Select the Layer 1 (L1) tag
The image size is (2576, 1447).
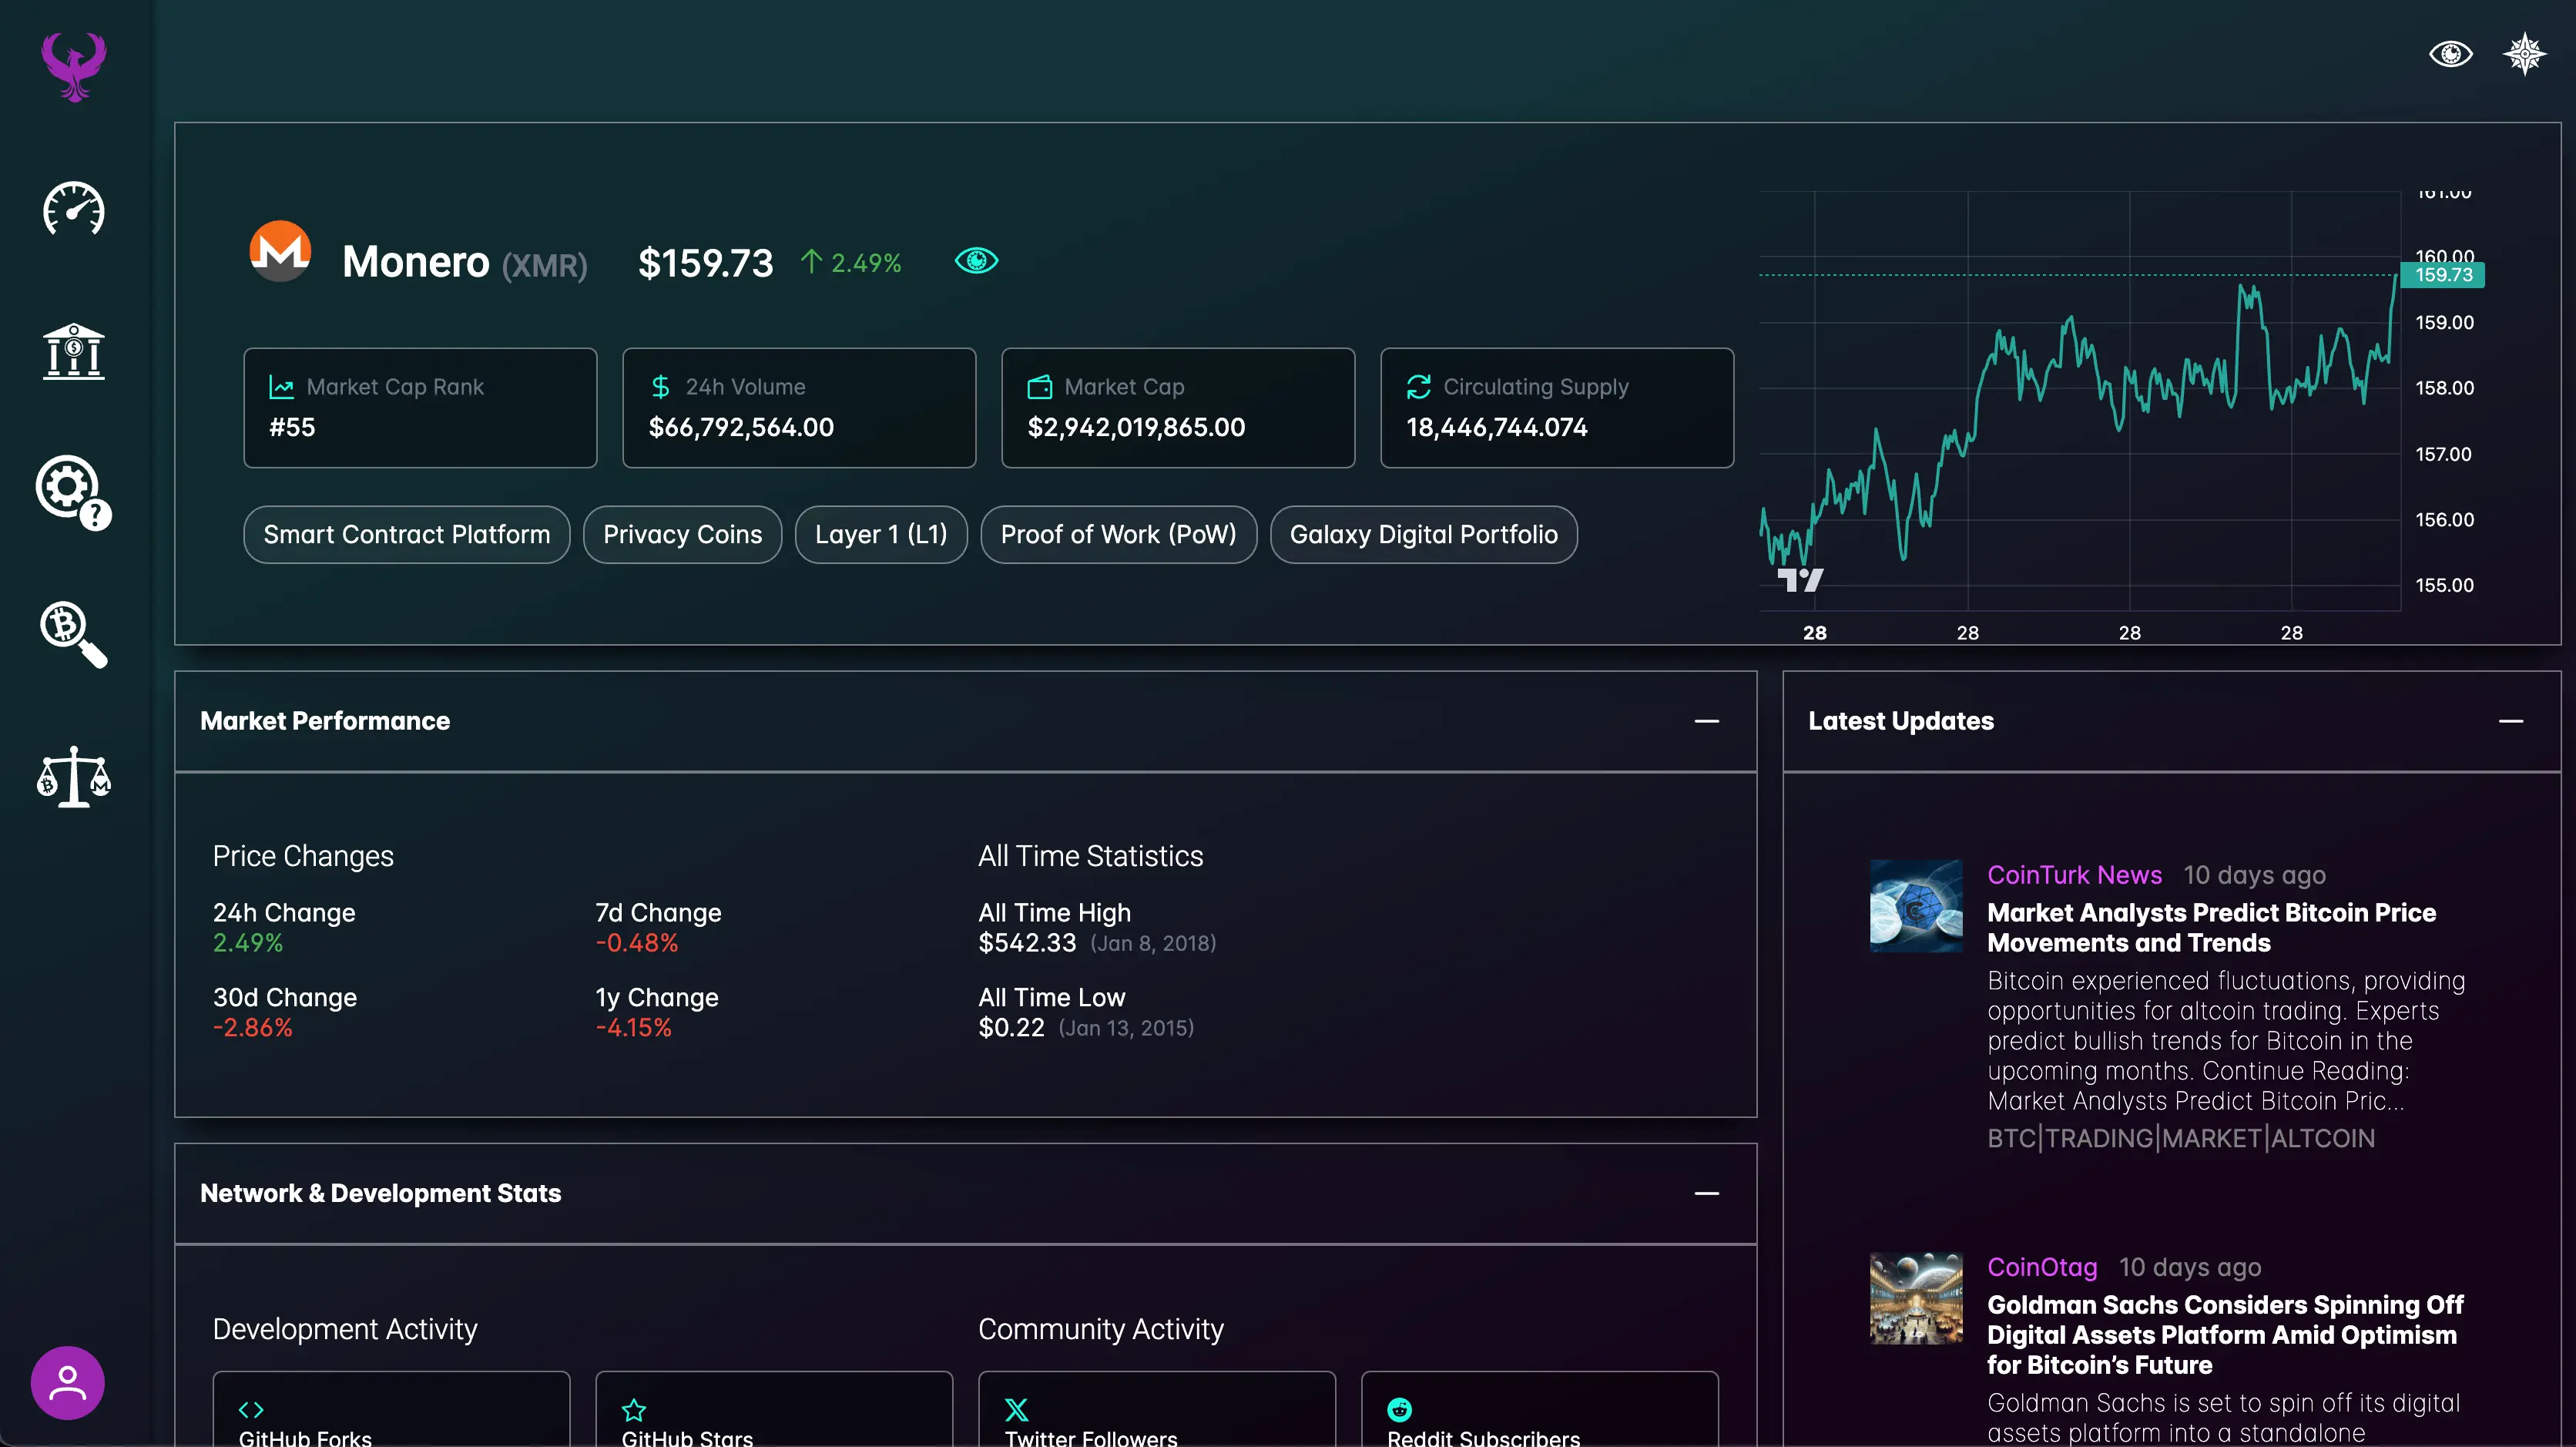pyautogui.click(x=881, y=535)
